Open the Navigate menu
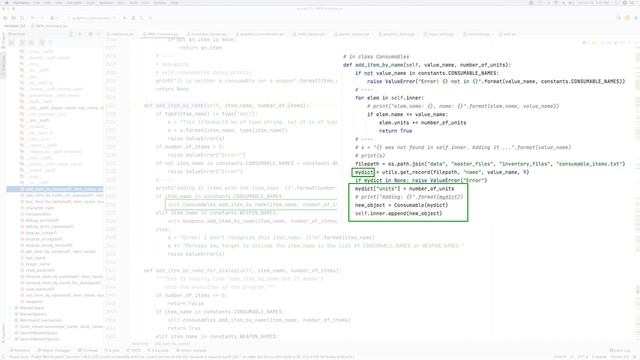The width and height of the screenshot is (640, 360). pyautogui.click(x=74, y=3)
